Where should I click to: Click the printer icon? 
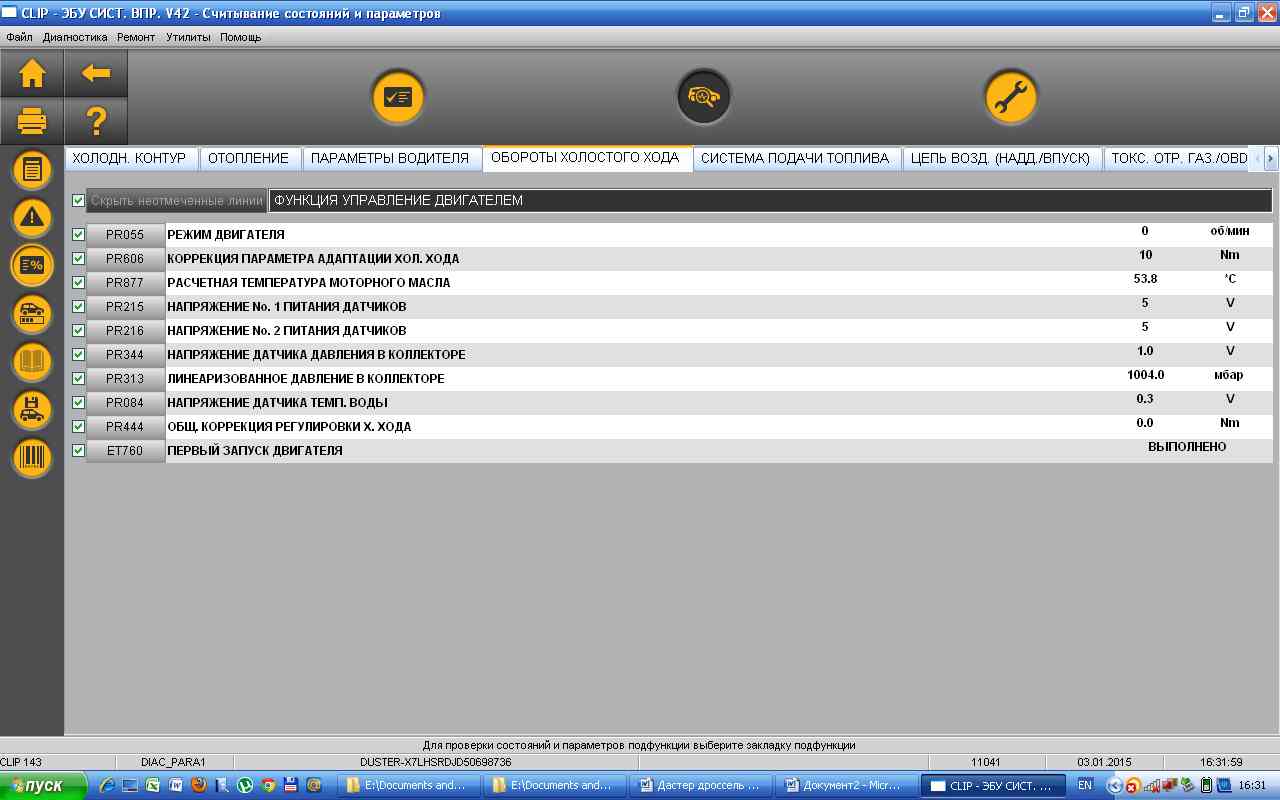click(32, 122)
